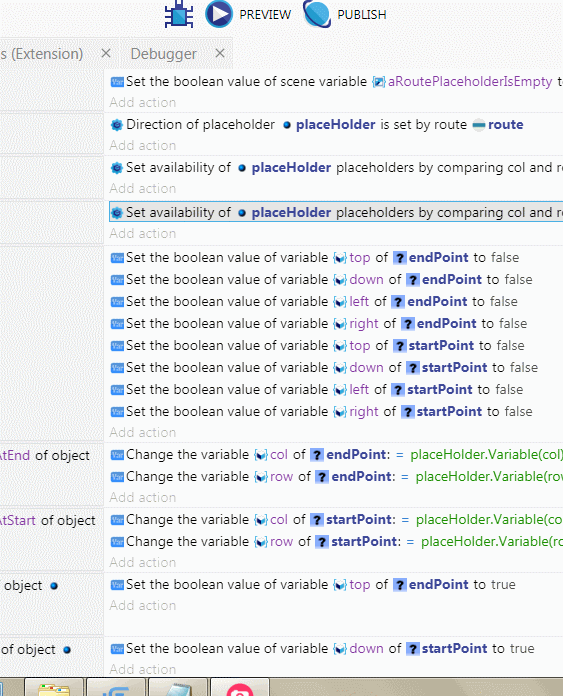Screen dimensions: 563x696
Task: Select top of endPoint to true action
Action: click(313, 585)
